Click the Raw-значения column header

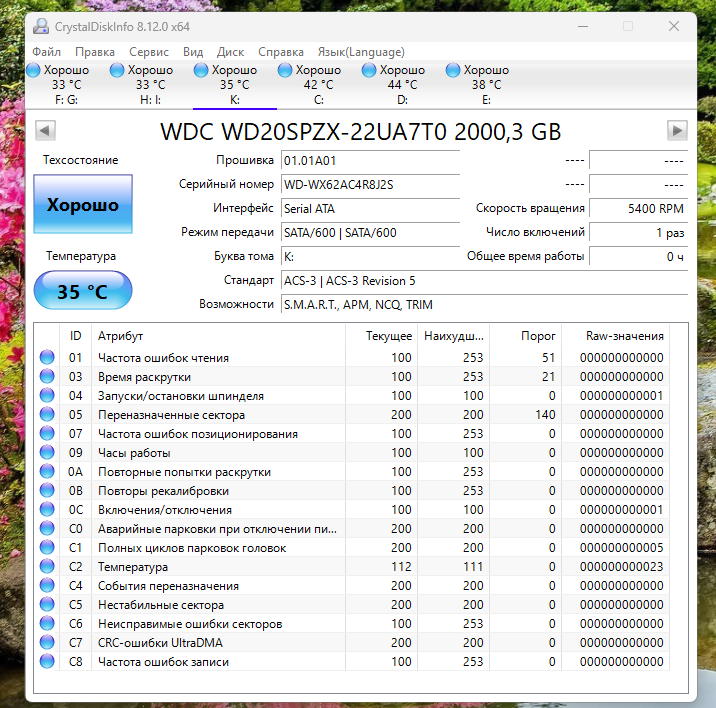coord(616,336)
